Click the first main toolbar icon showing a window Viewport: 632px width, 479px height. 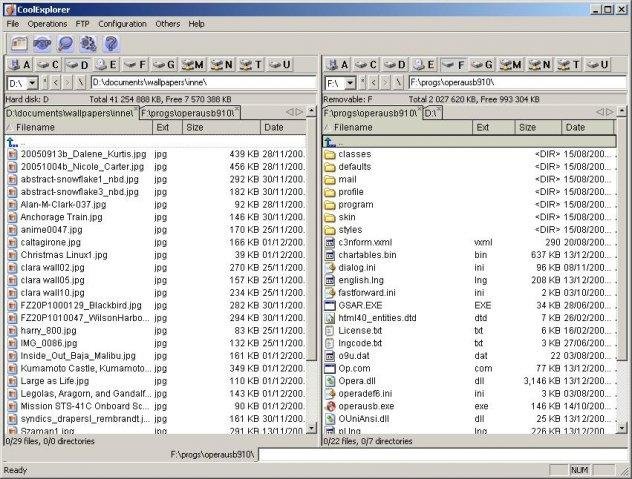point(19,44)
